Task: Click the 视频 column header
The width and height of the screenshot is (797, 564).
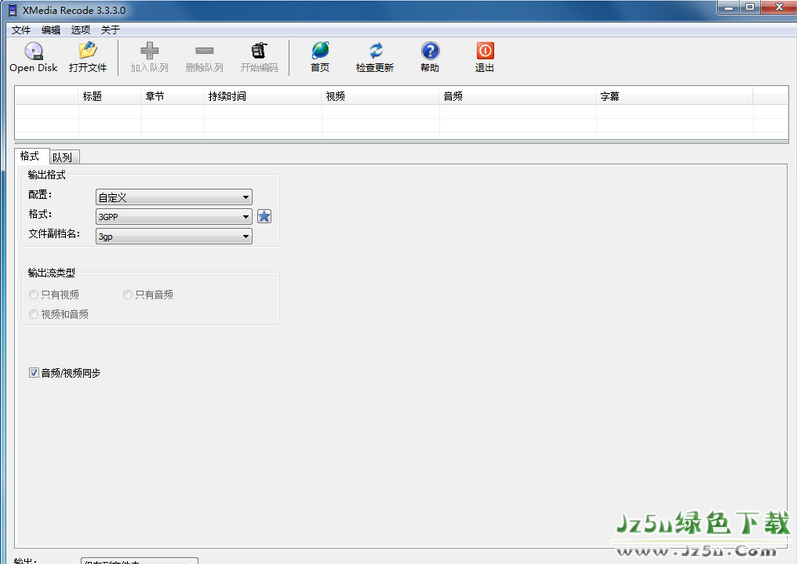Action: point(381,97)
